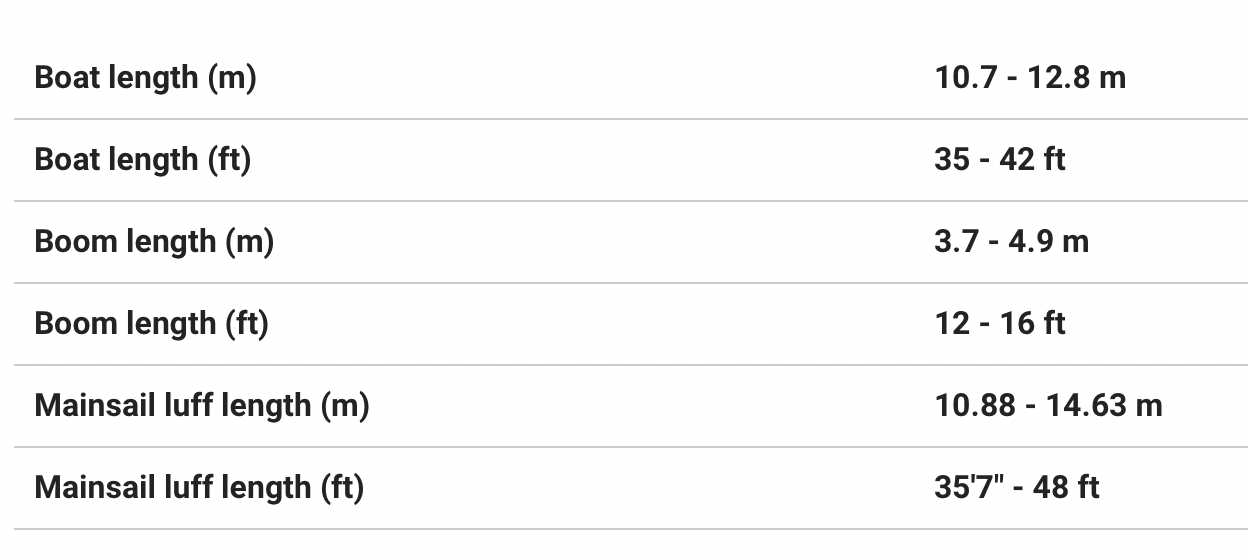This screenshot has height=560, width=1248.
Task: Click the Boom length (ft) label
Action: 151,324
